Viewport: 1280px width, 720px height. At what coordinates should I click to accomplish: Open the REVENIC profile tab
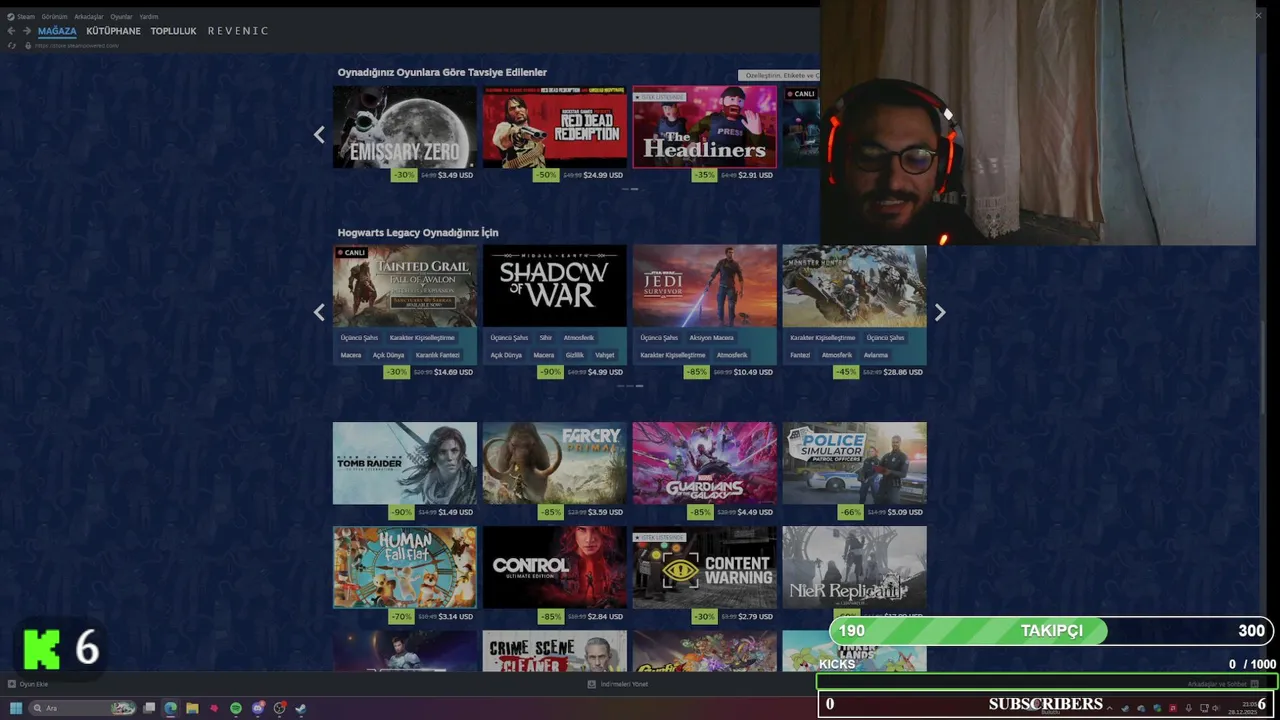coord(238,31)
